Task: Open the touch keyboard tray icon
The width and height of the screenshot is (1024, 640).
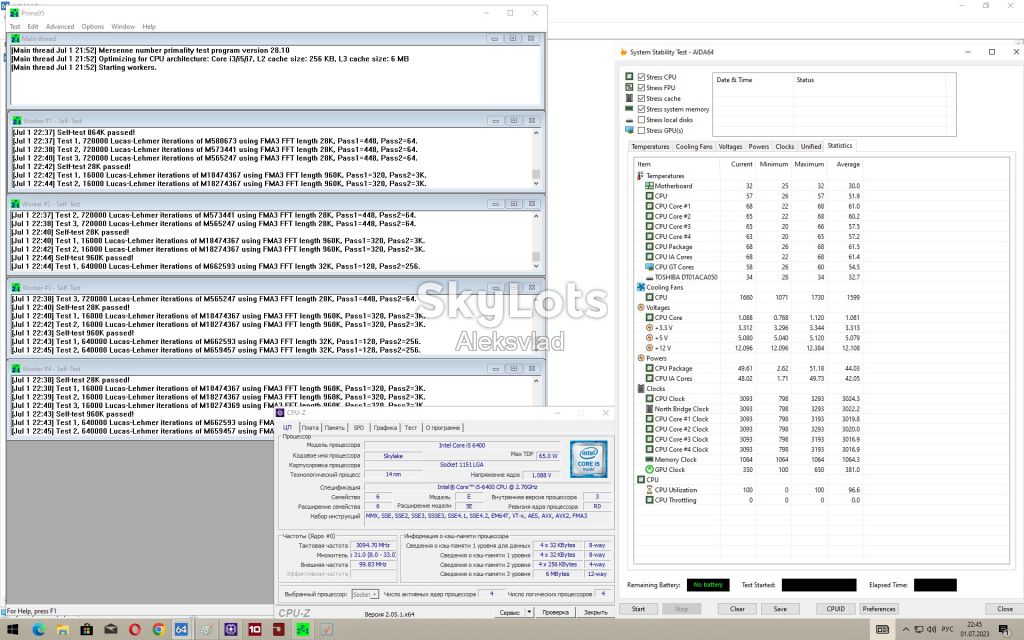Action: coord(882,630)
